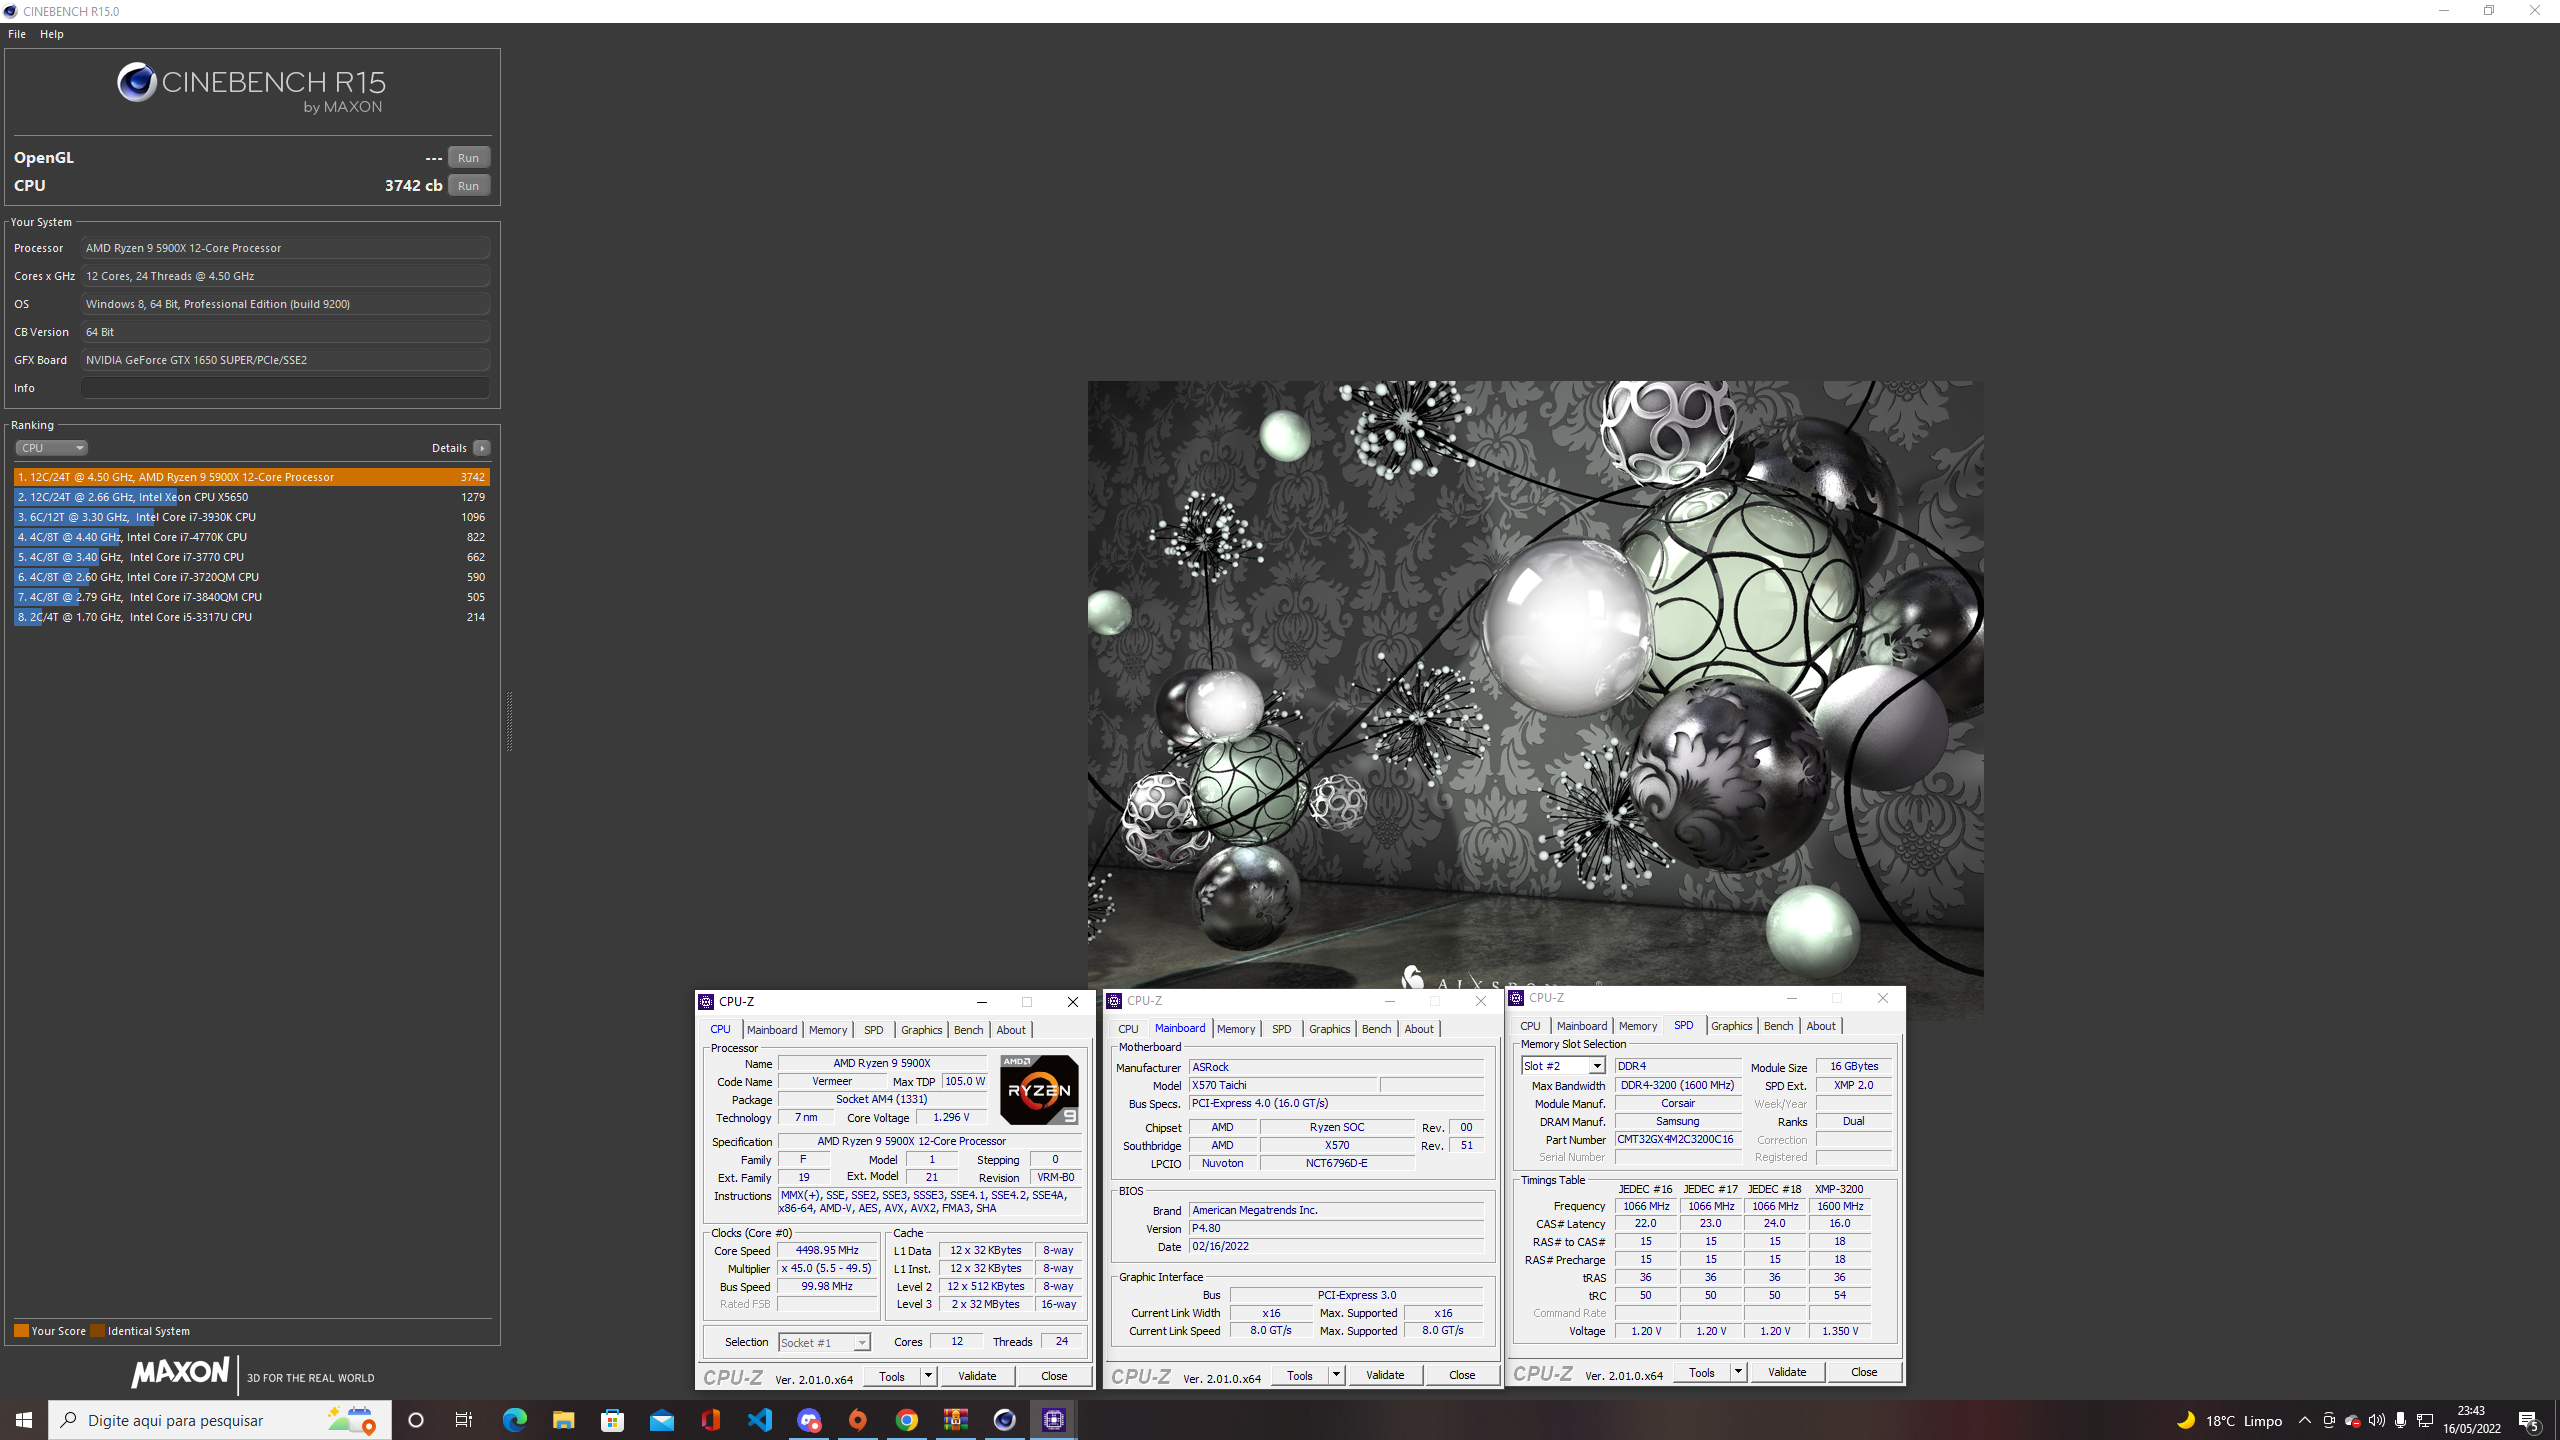The image size is (2560, 1440).
Task: Open OneDrive tray icon
Action: 2353,1420
